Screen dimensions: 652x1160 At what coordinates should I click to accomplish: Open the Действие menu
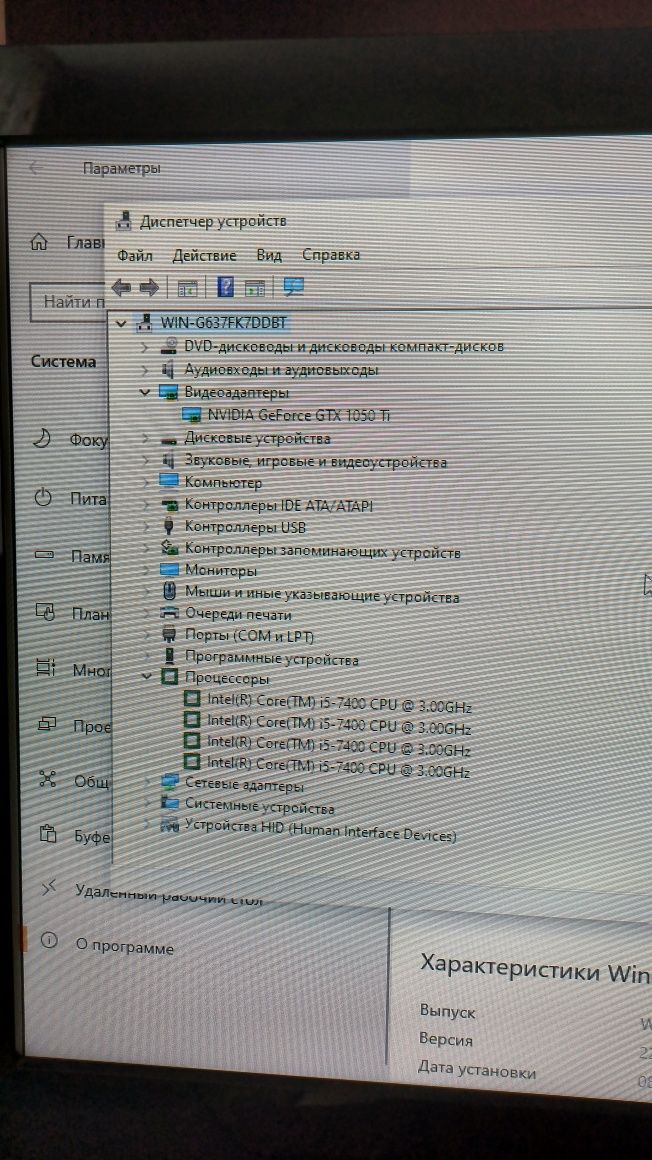point(204,256)
